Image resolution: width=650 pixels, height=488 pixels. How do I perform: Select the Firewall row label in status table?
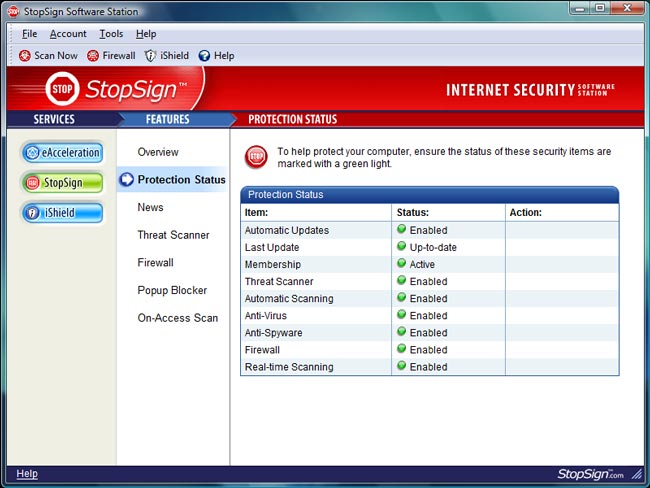click(262, 350)
